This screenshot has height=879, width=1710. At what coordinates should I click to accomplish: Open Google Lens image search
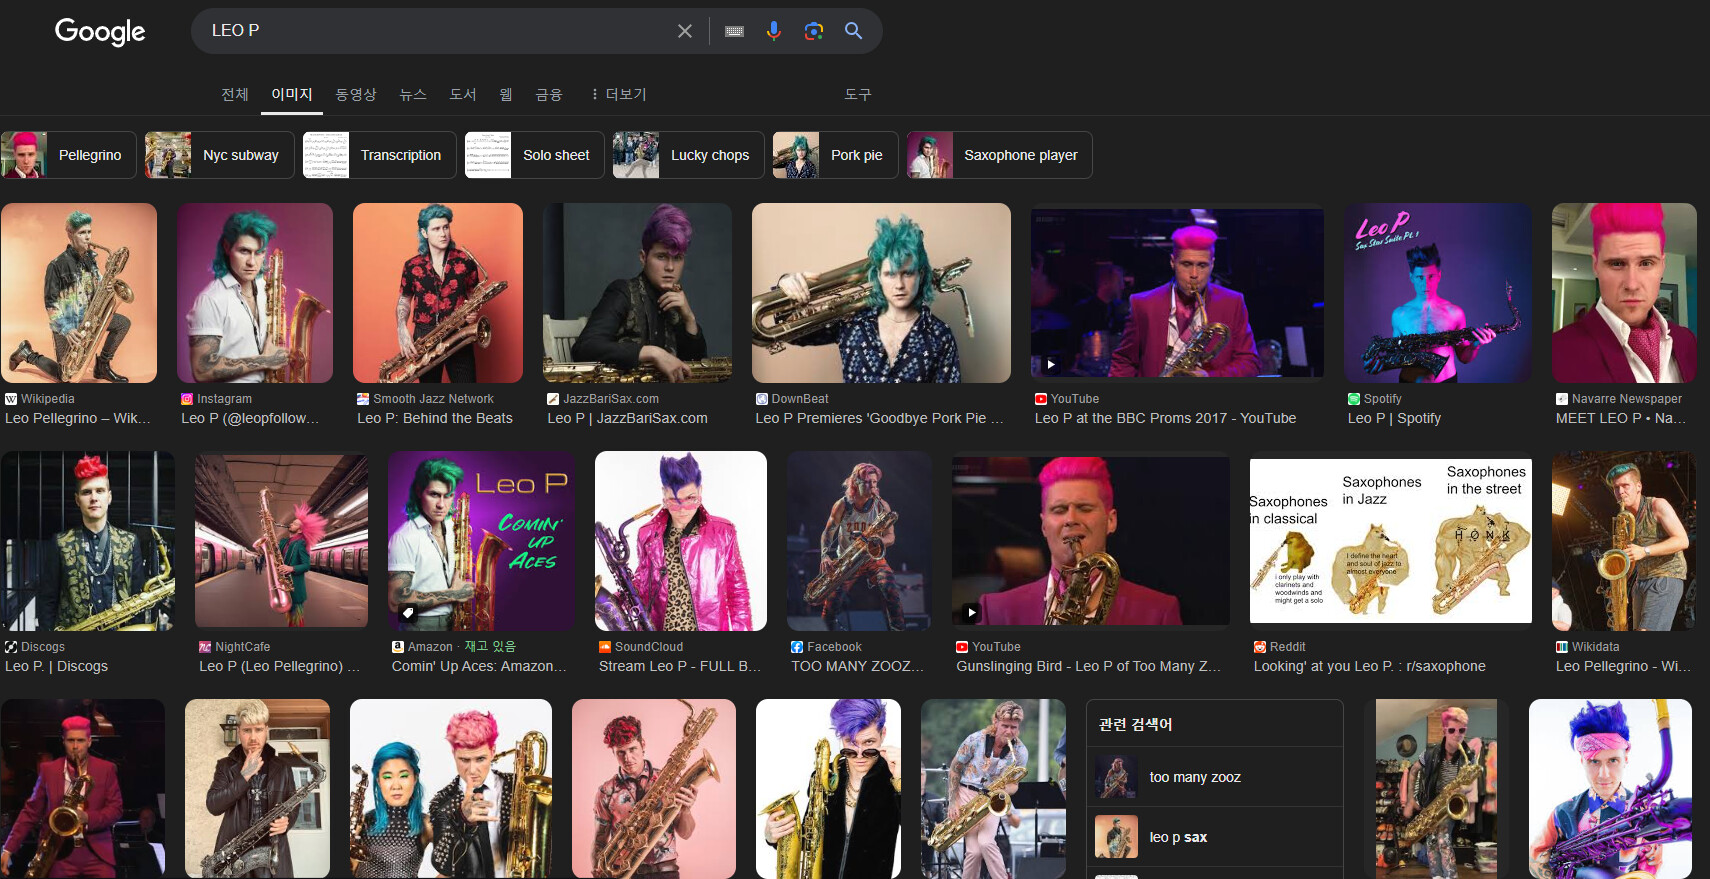pyautogui.click(x=814, y=31)
